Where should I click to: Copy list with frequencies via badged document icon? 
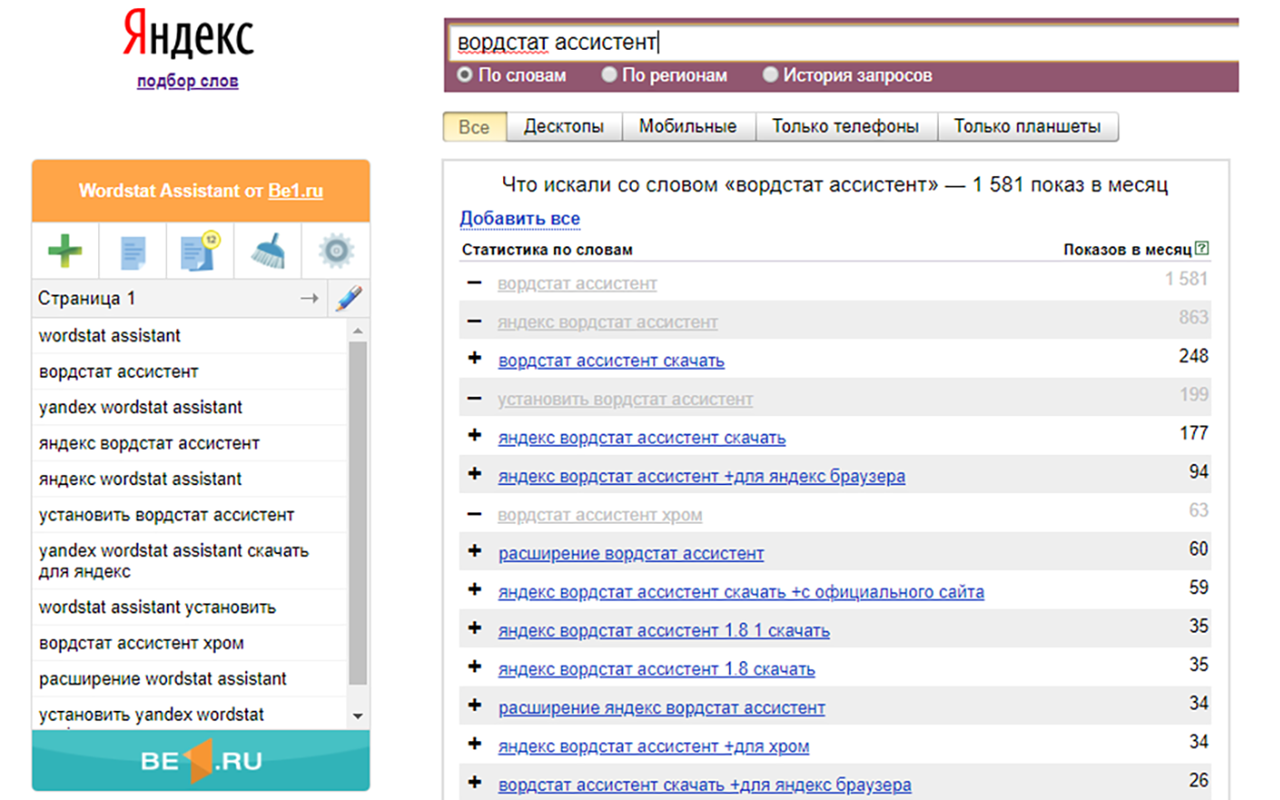pyautogui.click(x=199, y=250)
